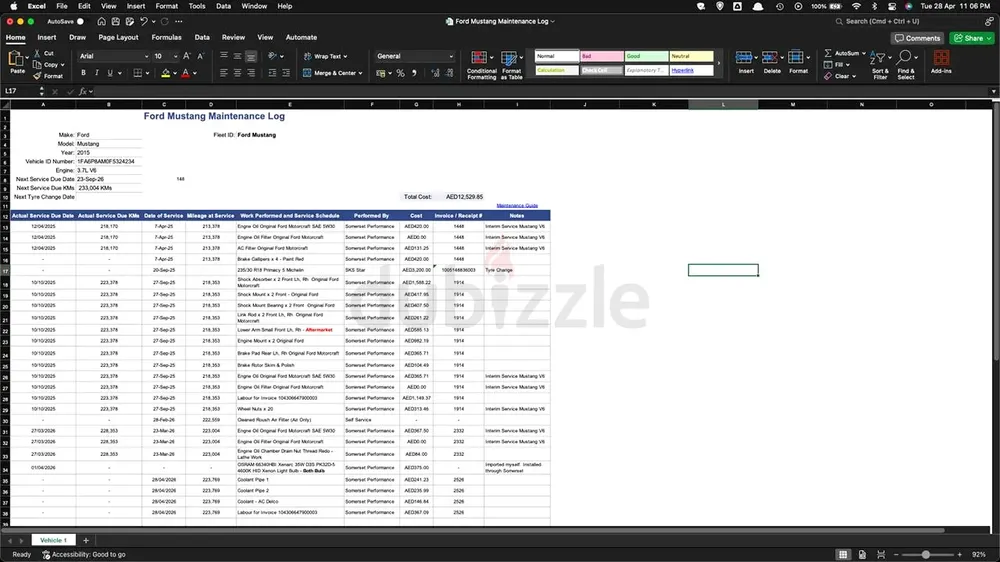The height and width of the screenshot is (562, 1000).
Task: Click the Home icon in title bar
Action: [101, 21]
